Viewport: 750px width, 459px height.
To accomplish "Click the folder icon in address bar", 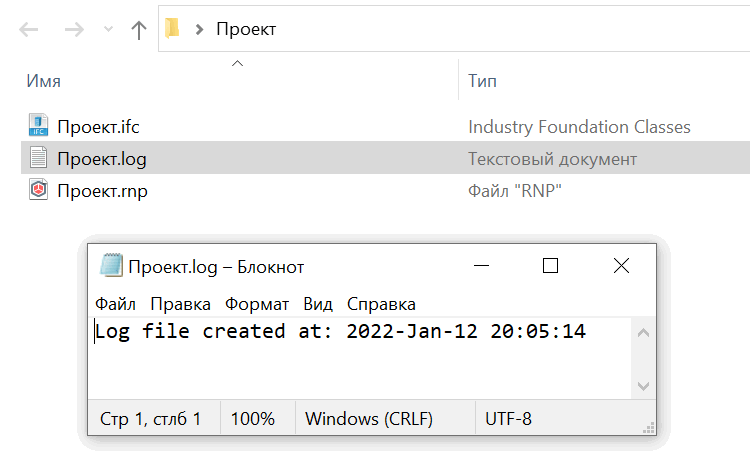I will tap(172, 28).
